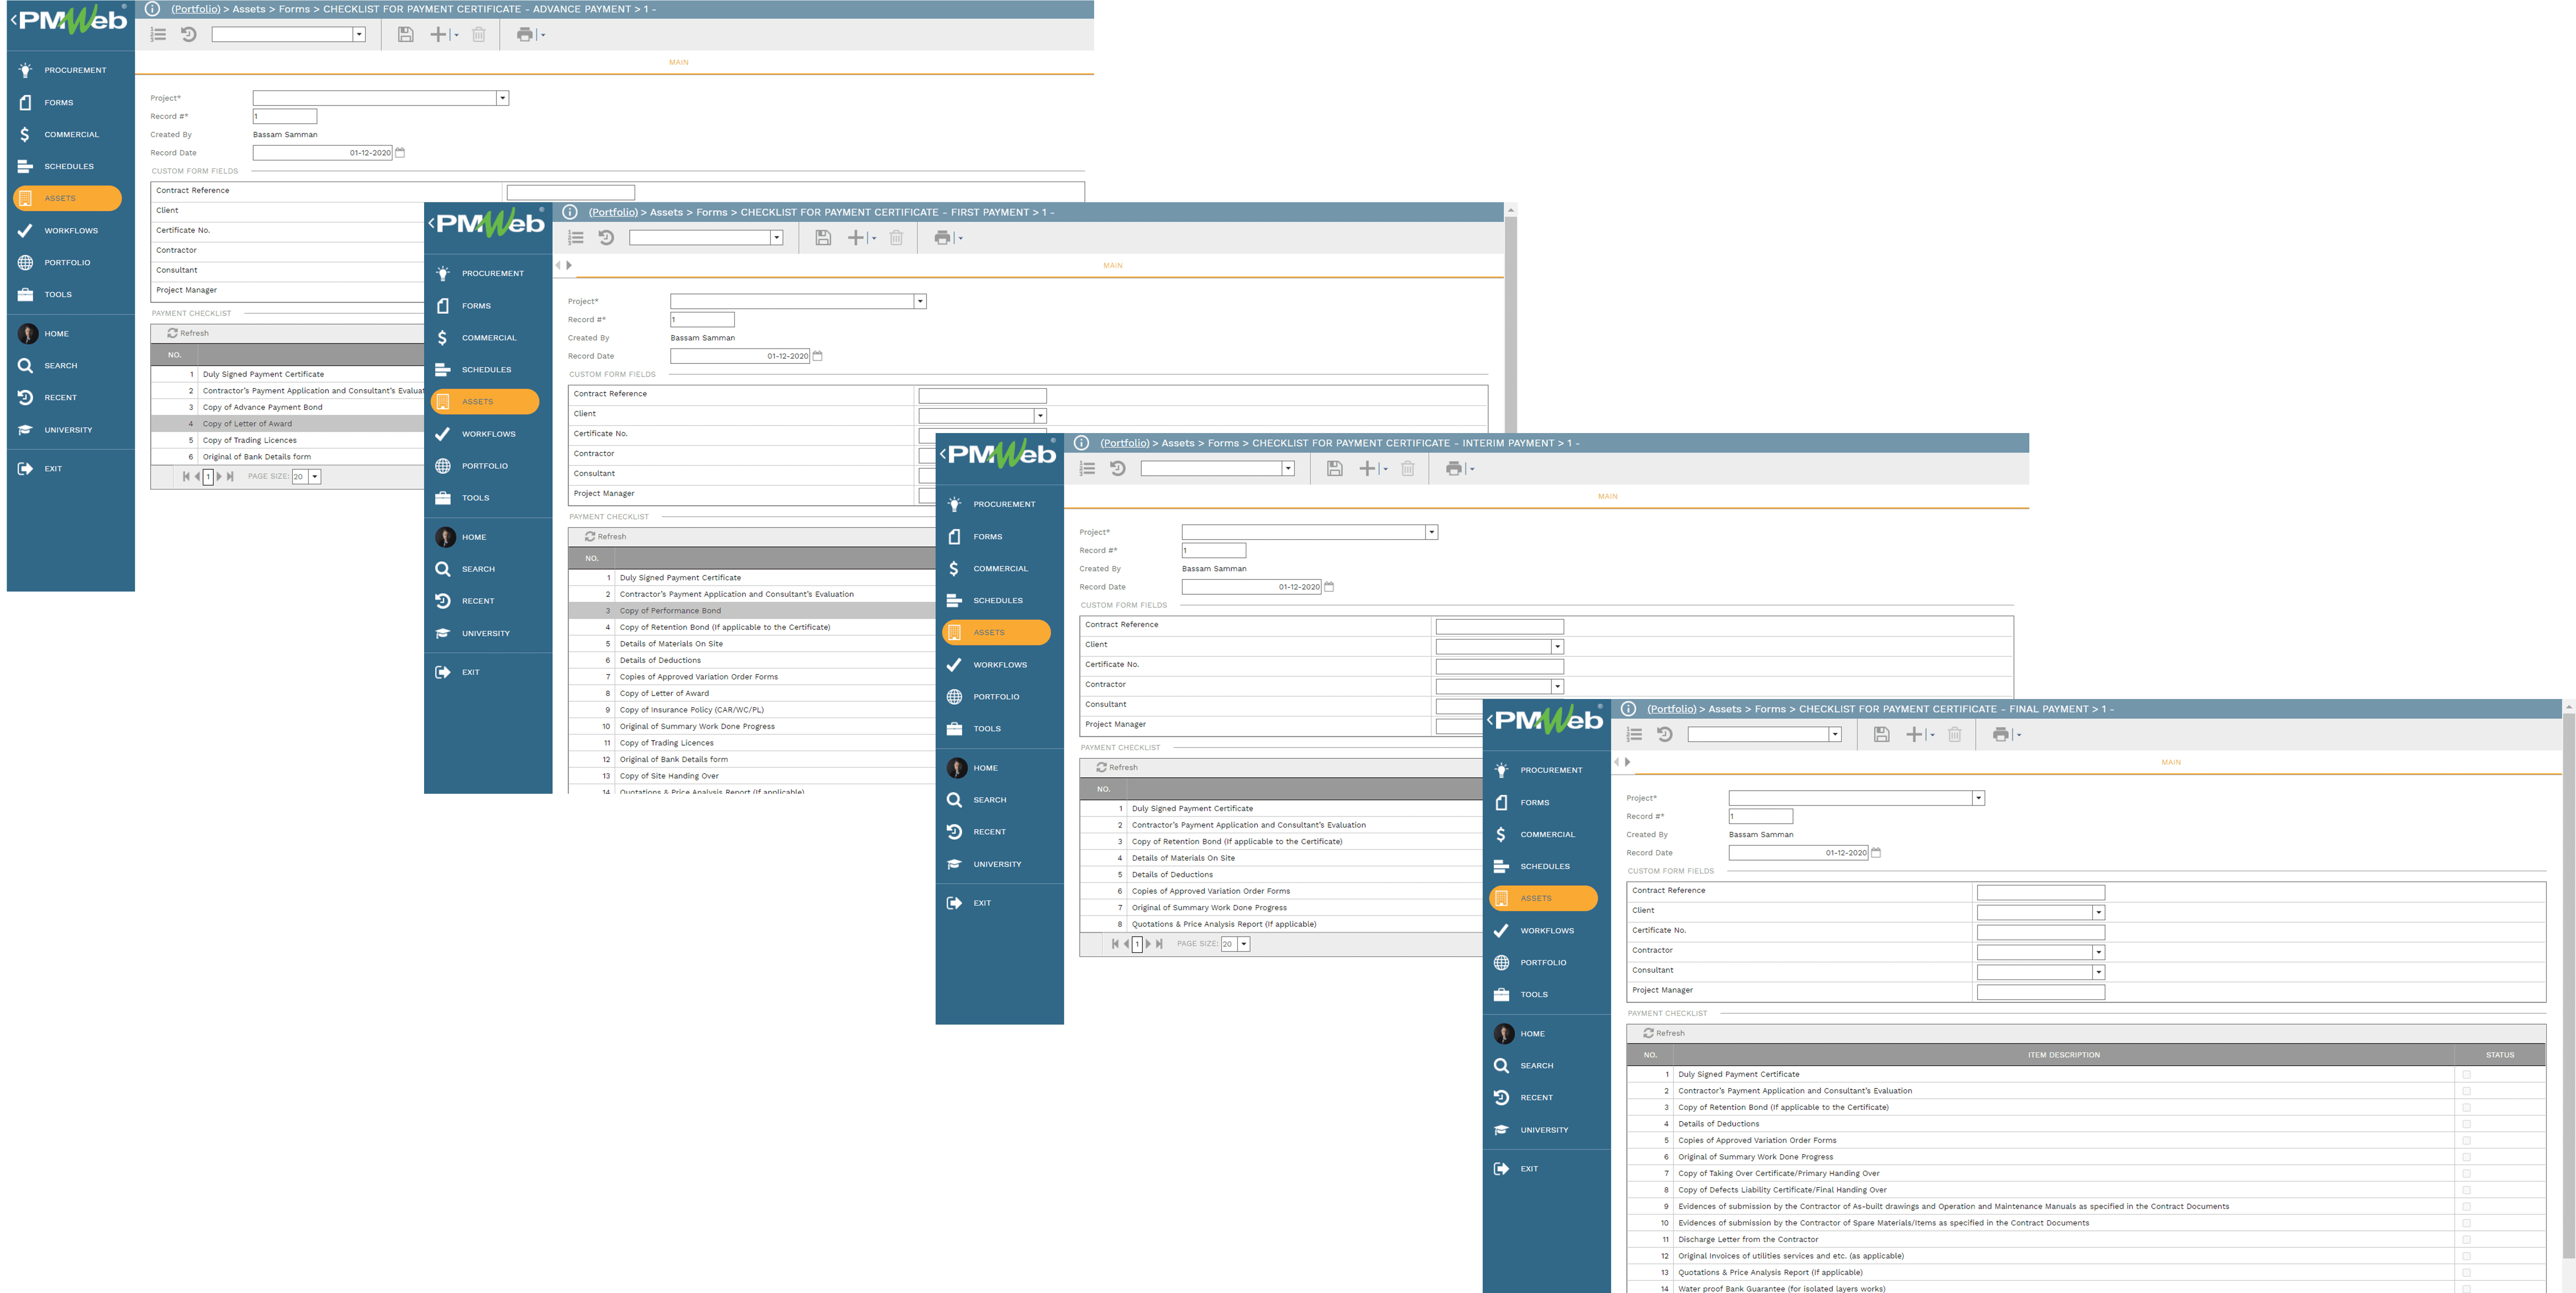Image resolution: width=2576 pixels, height=1293 pixels.
Task: Check status for Original Invoices of utilities services
Action: click(2466, 1256)
